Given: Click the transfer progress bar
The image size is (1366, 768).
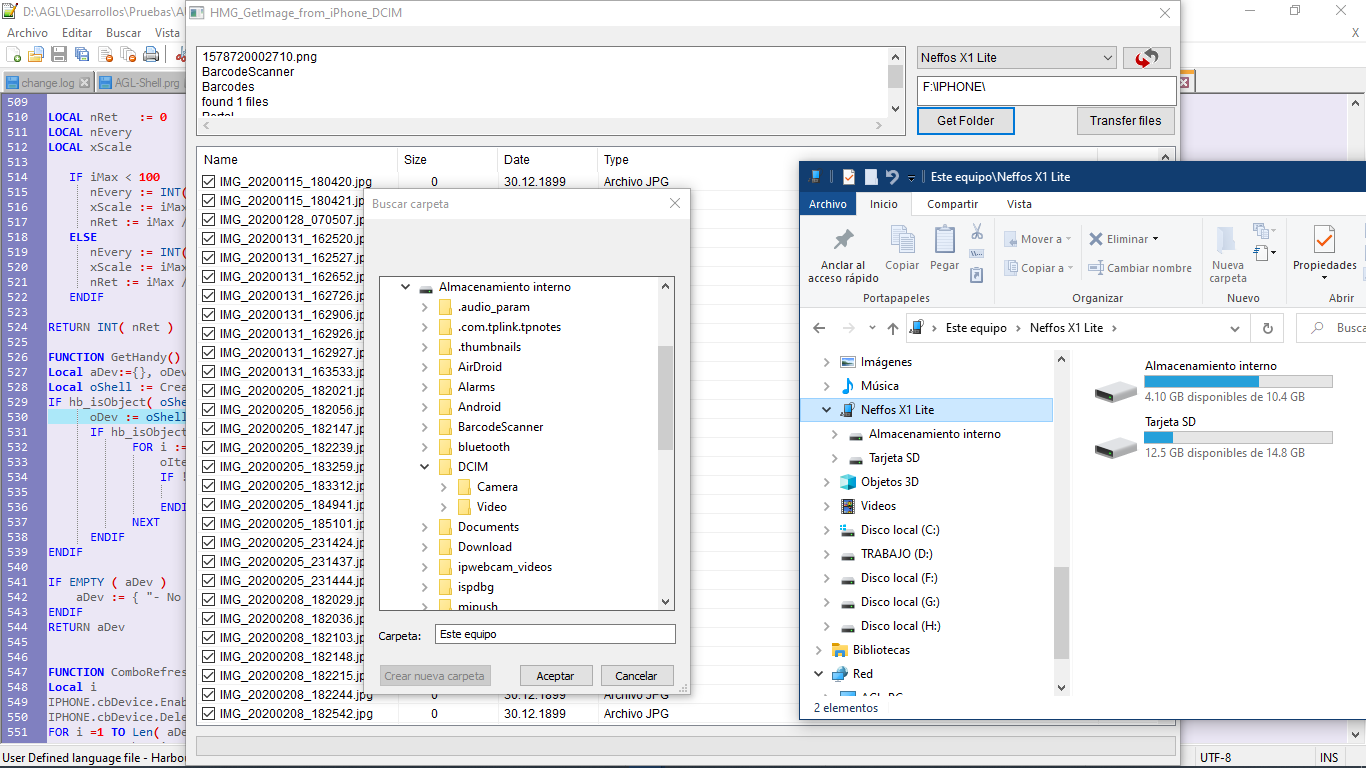Looking at the screenshot, I should click(x=686, y=746).
